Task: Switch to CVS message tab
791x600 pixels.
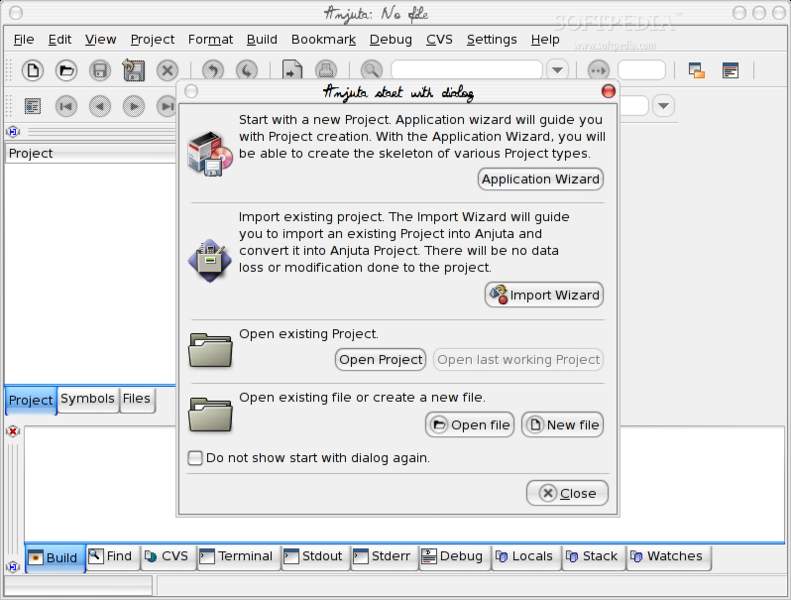Action: pos(167,557)
